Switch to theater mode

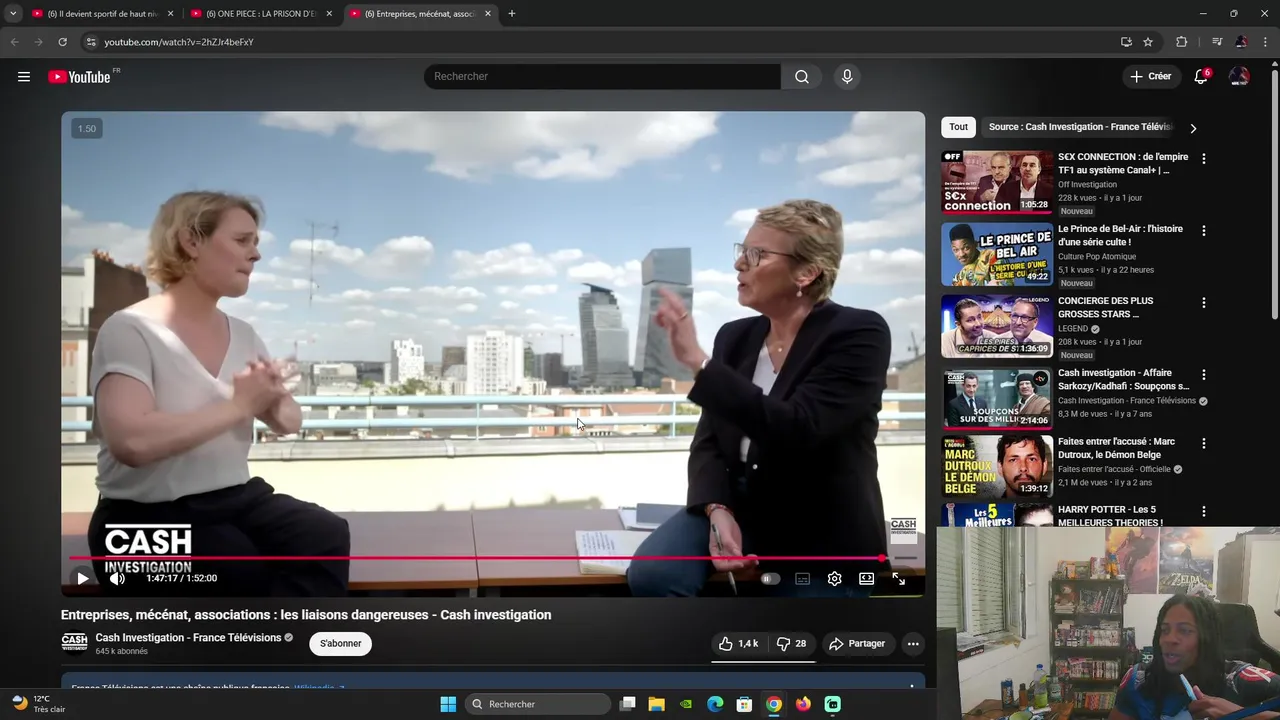click(866, 578)
